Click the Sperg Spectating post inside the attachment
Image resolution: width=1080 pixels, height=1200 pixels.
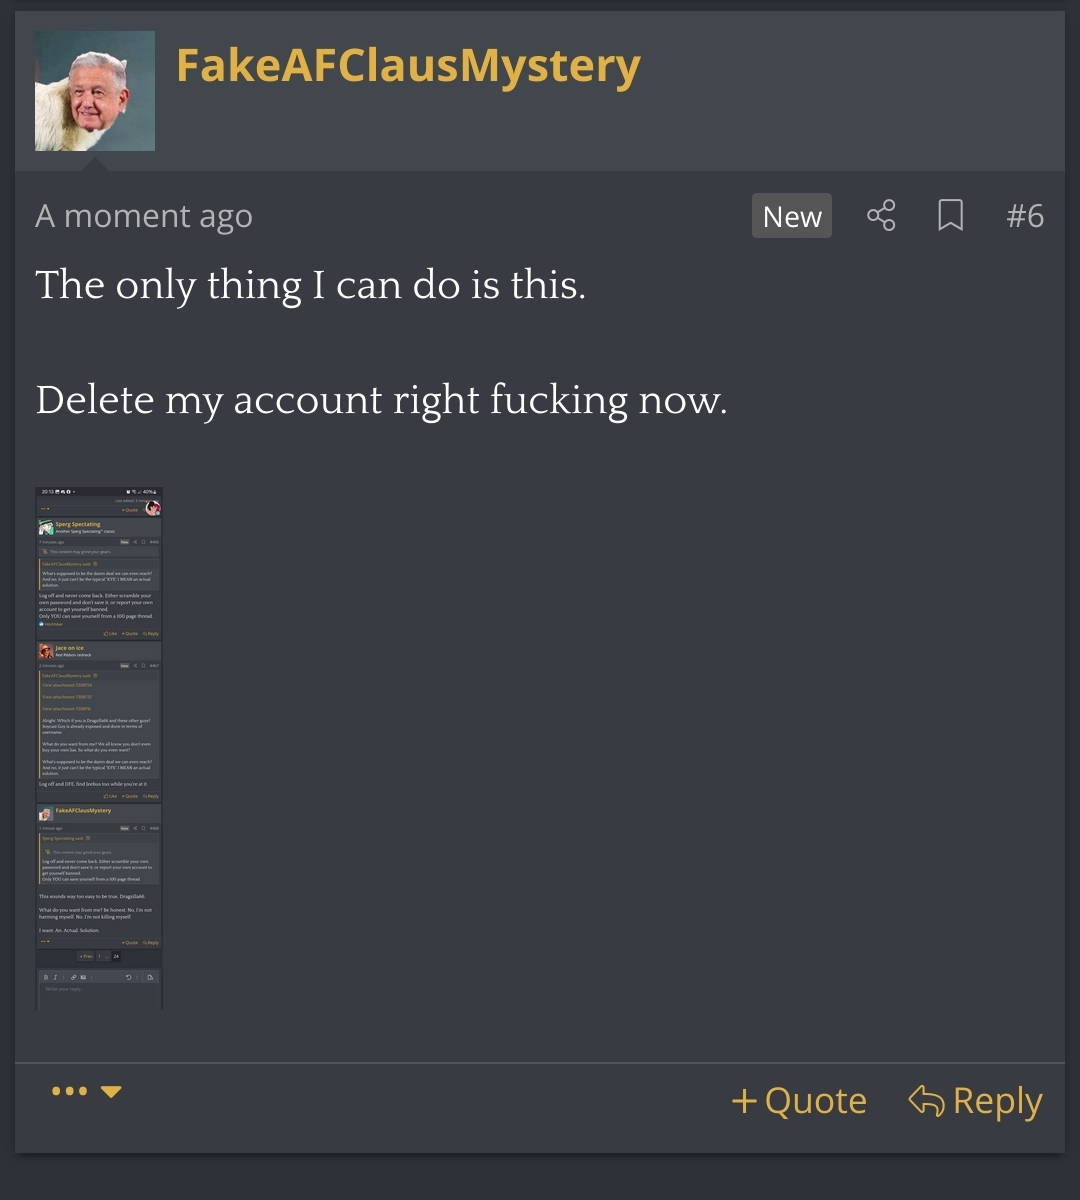click(99, 578)
